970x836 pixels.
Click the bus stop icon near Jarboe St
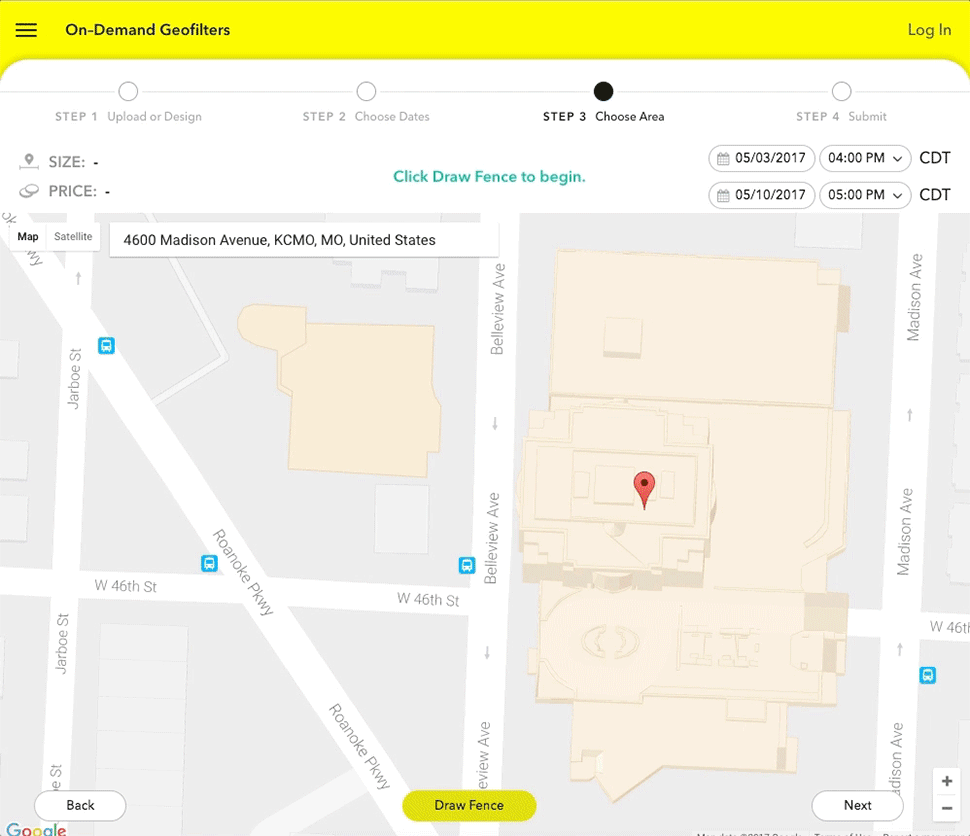tap(106, 346)
